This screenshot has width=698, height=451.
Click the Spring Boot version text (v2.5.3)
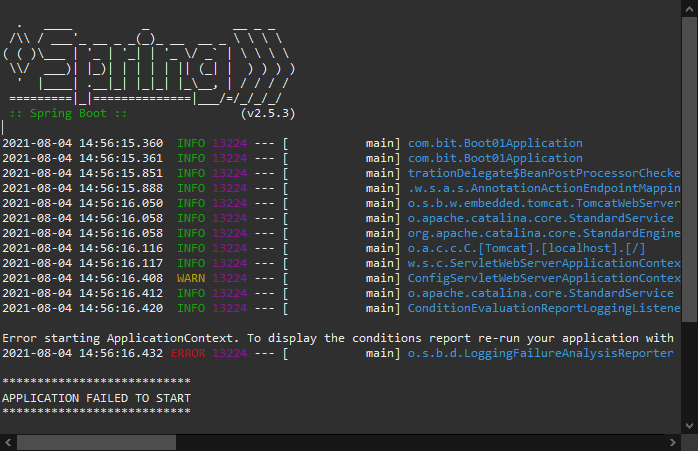click(x=268, y=114)
